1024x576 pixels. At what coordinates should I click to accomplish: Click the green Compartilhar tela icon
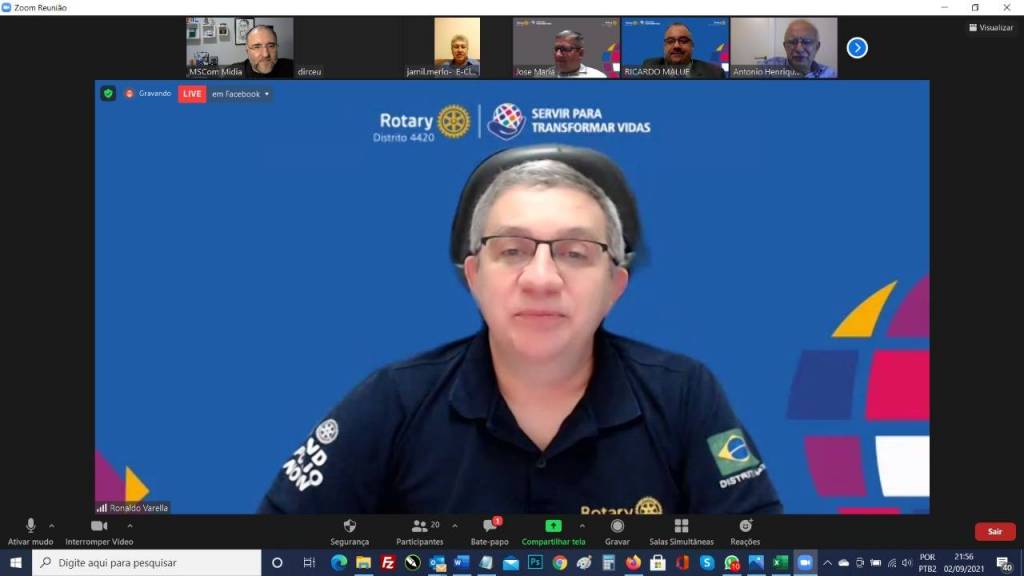coord(553,526)
